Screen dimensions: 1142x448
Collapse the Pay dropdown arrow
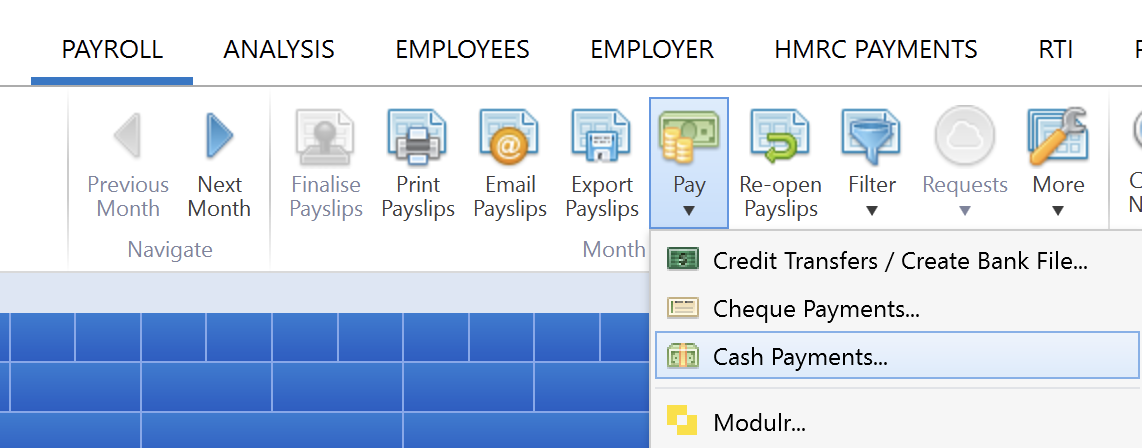(x=689, y=211)
